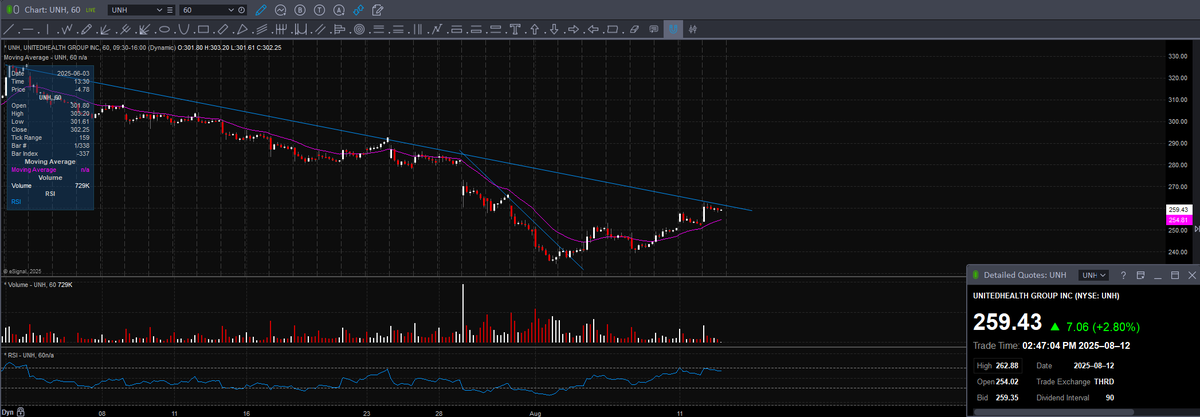Select the ellipse drawing tool

coord(164,29)
